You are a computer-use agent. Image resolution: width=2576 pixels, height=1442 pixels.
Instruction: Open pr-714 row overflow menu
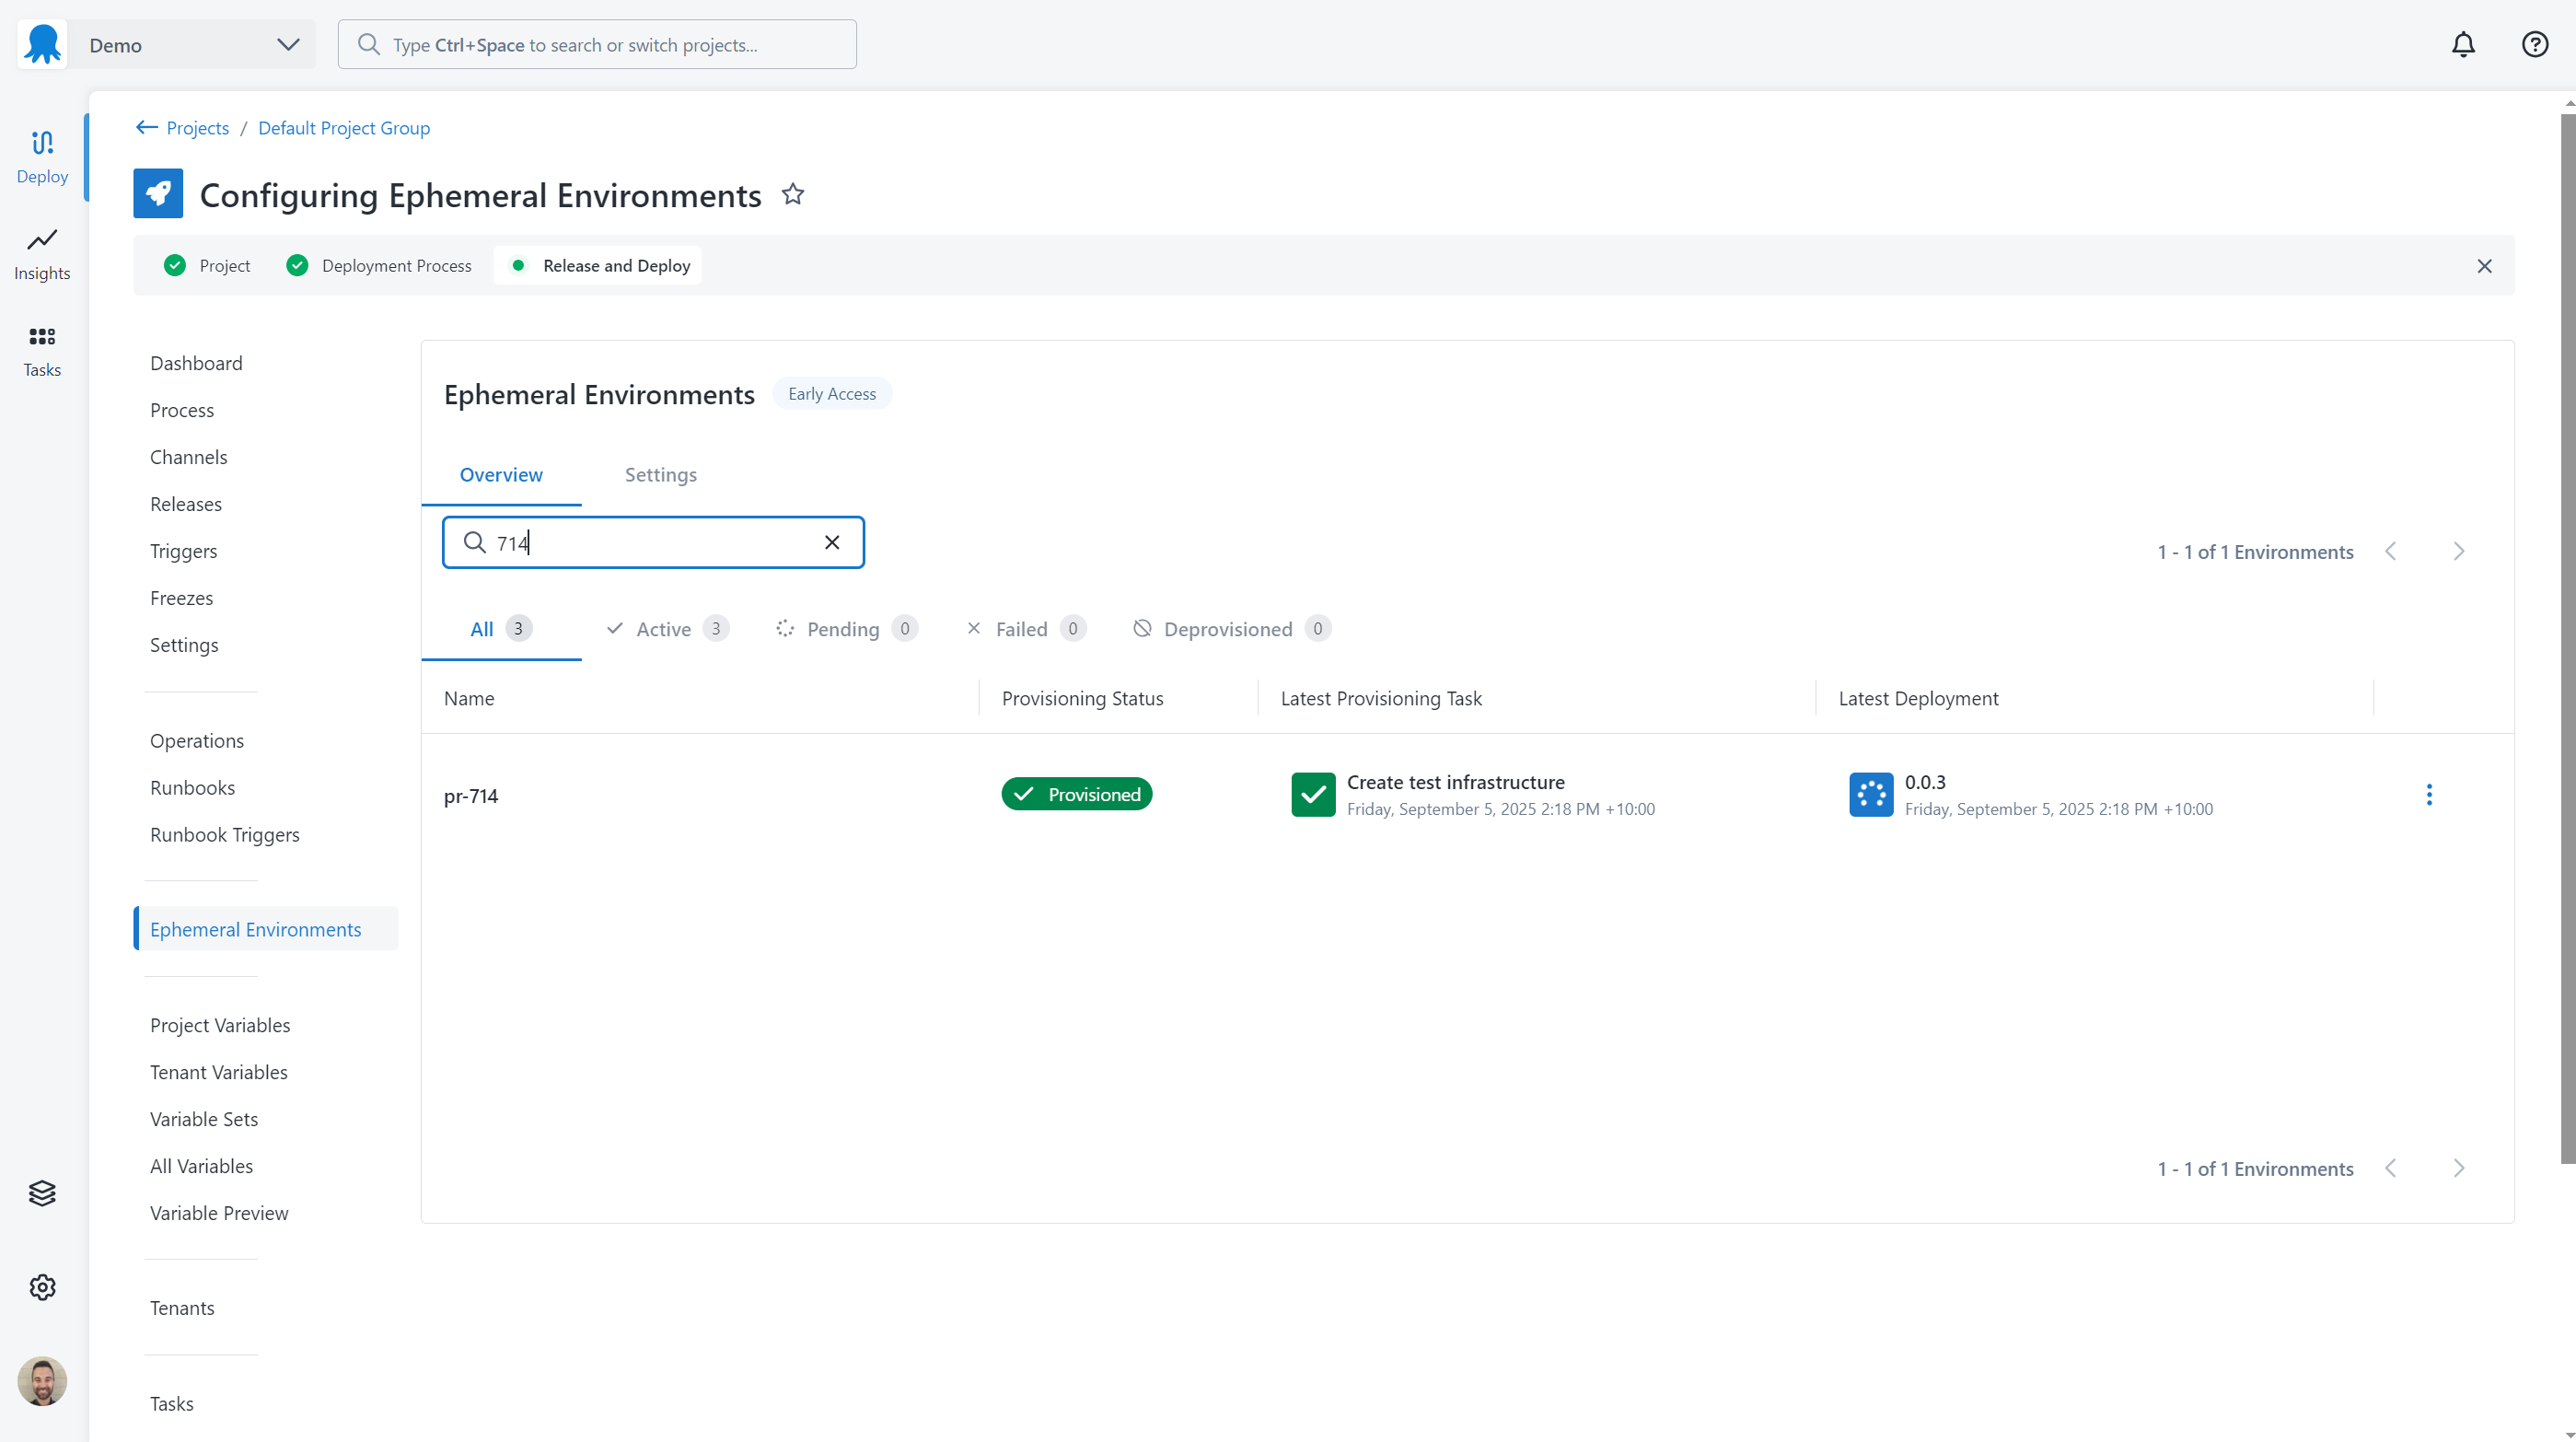pos(2429,795)
